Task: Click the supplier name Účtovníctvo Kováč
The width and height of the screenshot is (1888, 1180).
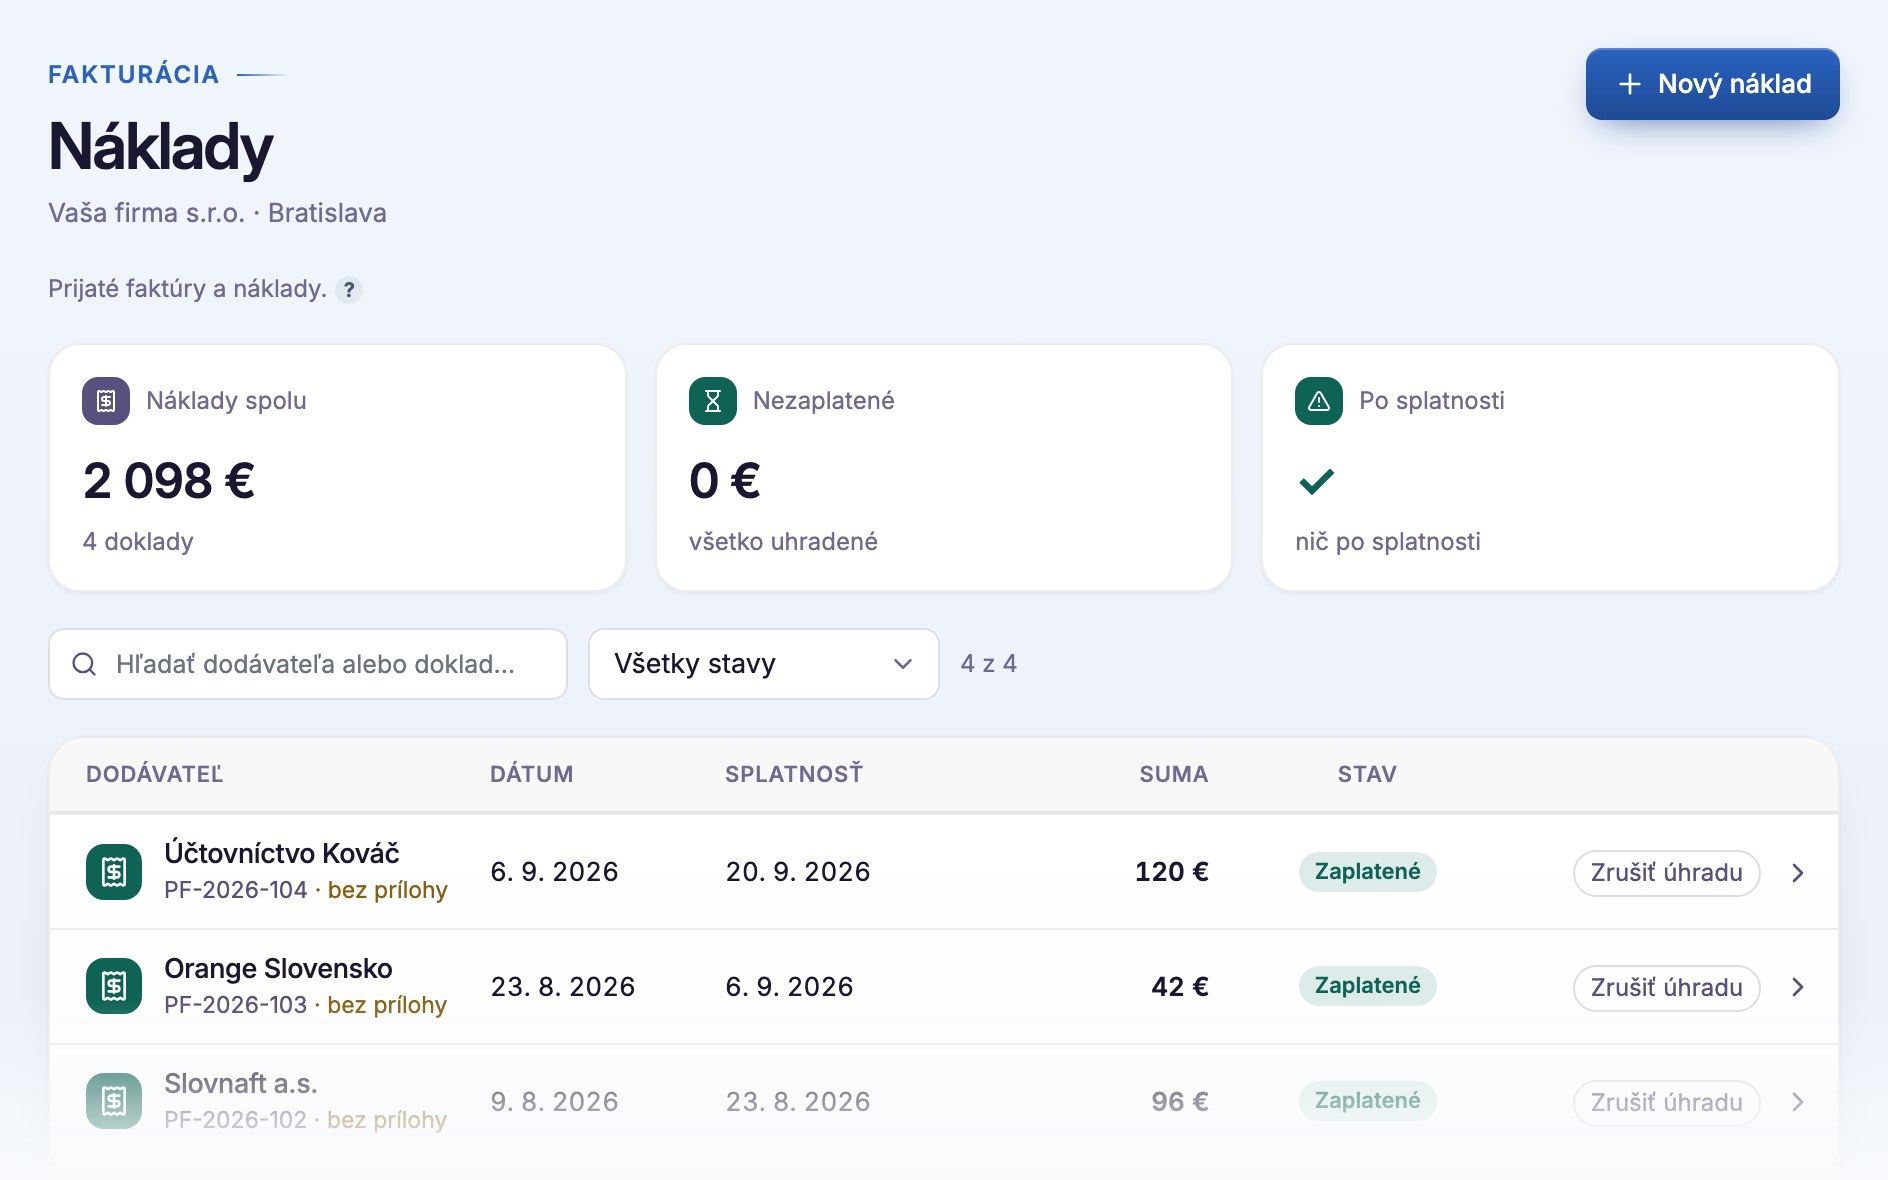Action: pos(282,853)
